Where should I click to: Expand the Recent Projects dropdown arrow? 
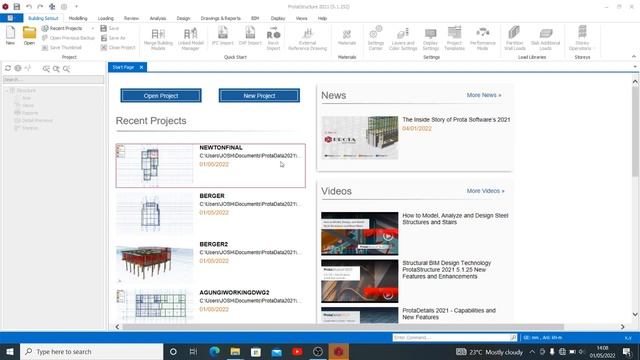coord(93,29)
